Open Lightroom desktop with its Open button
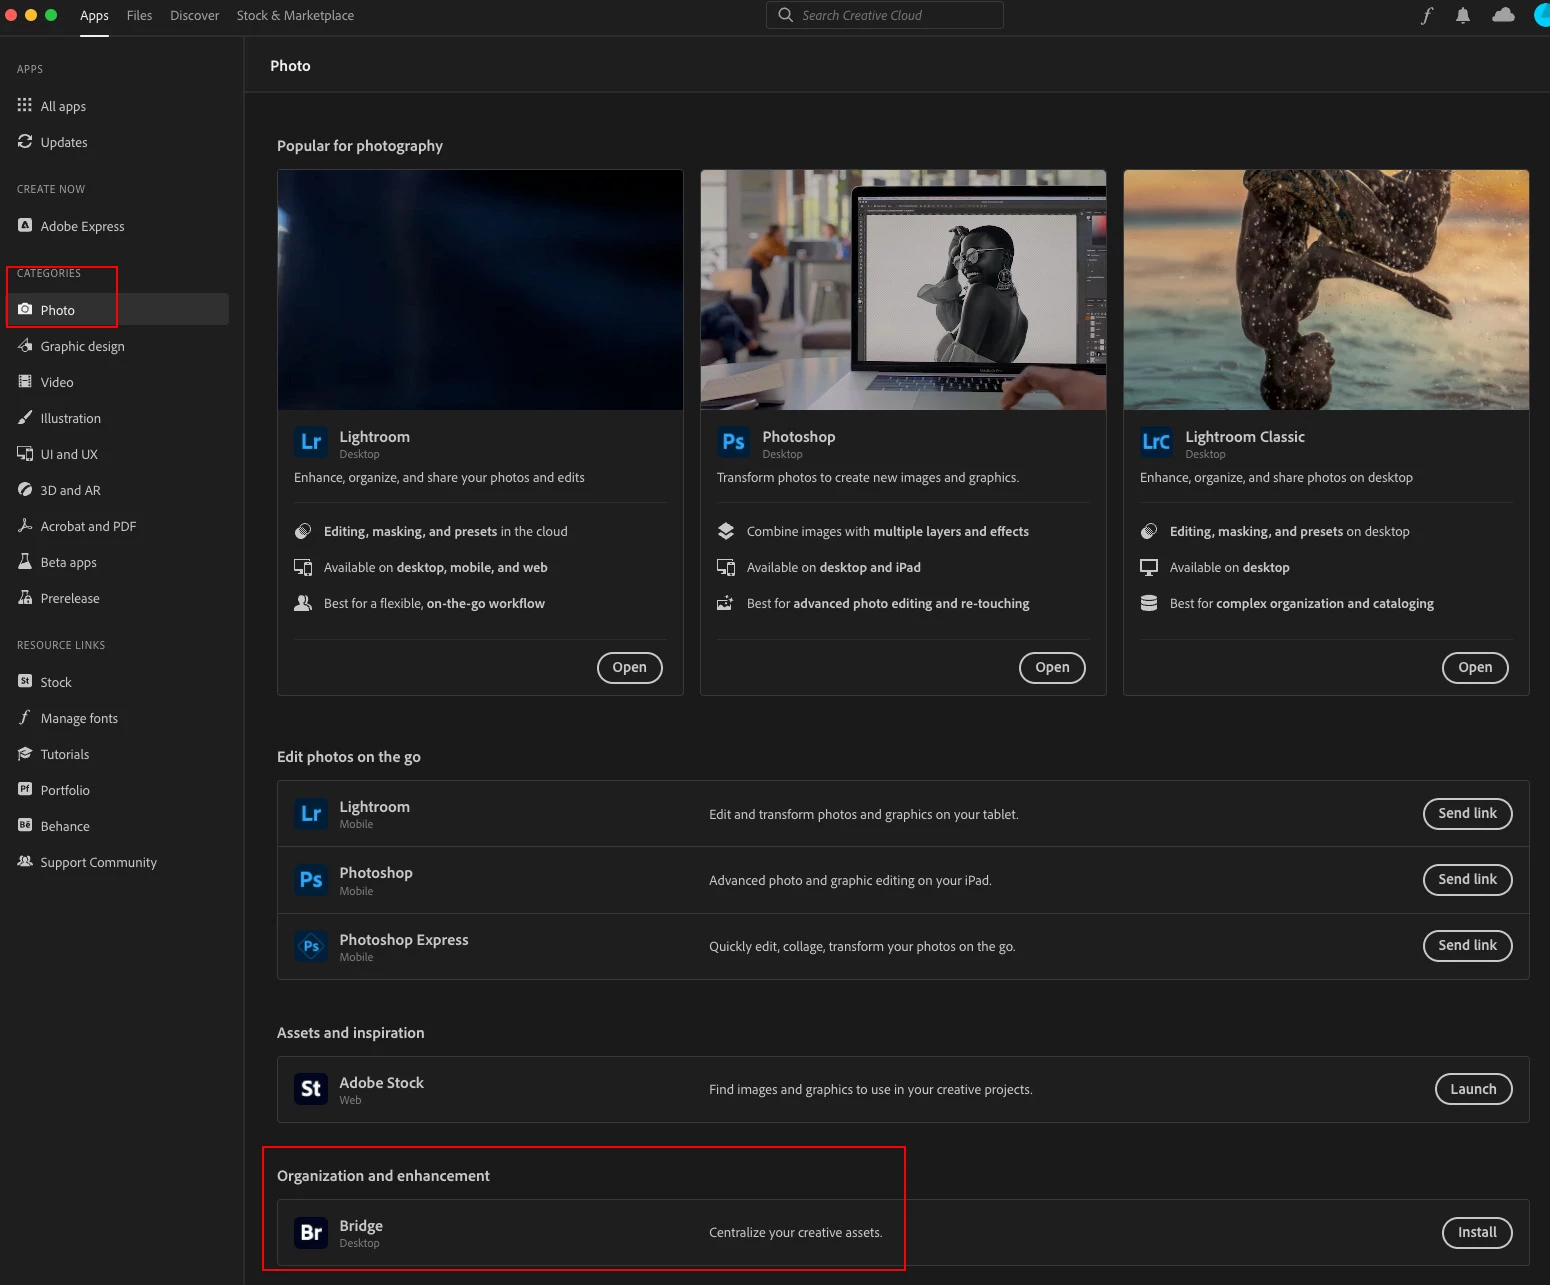 coord(630,667)
